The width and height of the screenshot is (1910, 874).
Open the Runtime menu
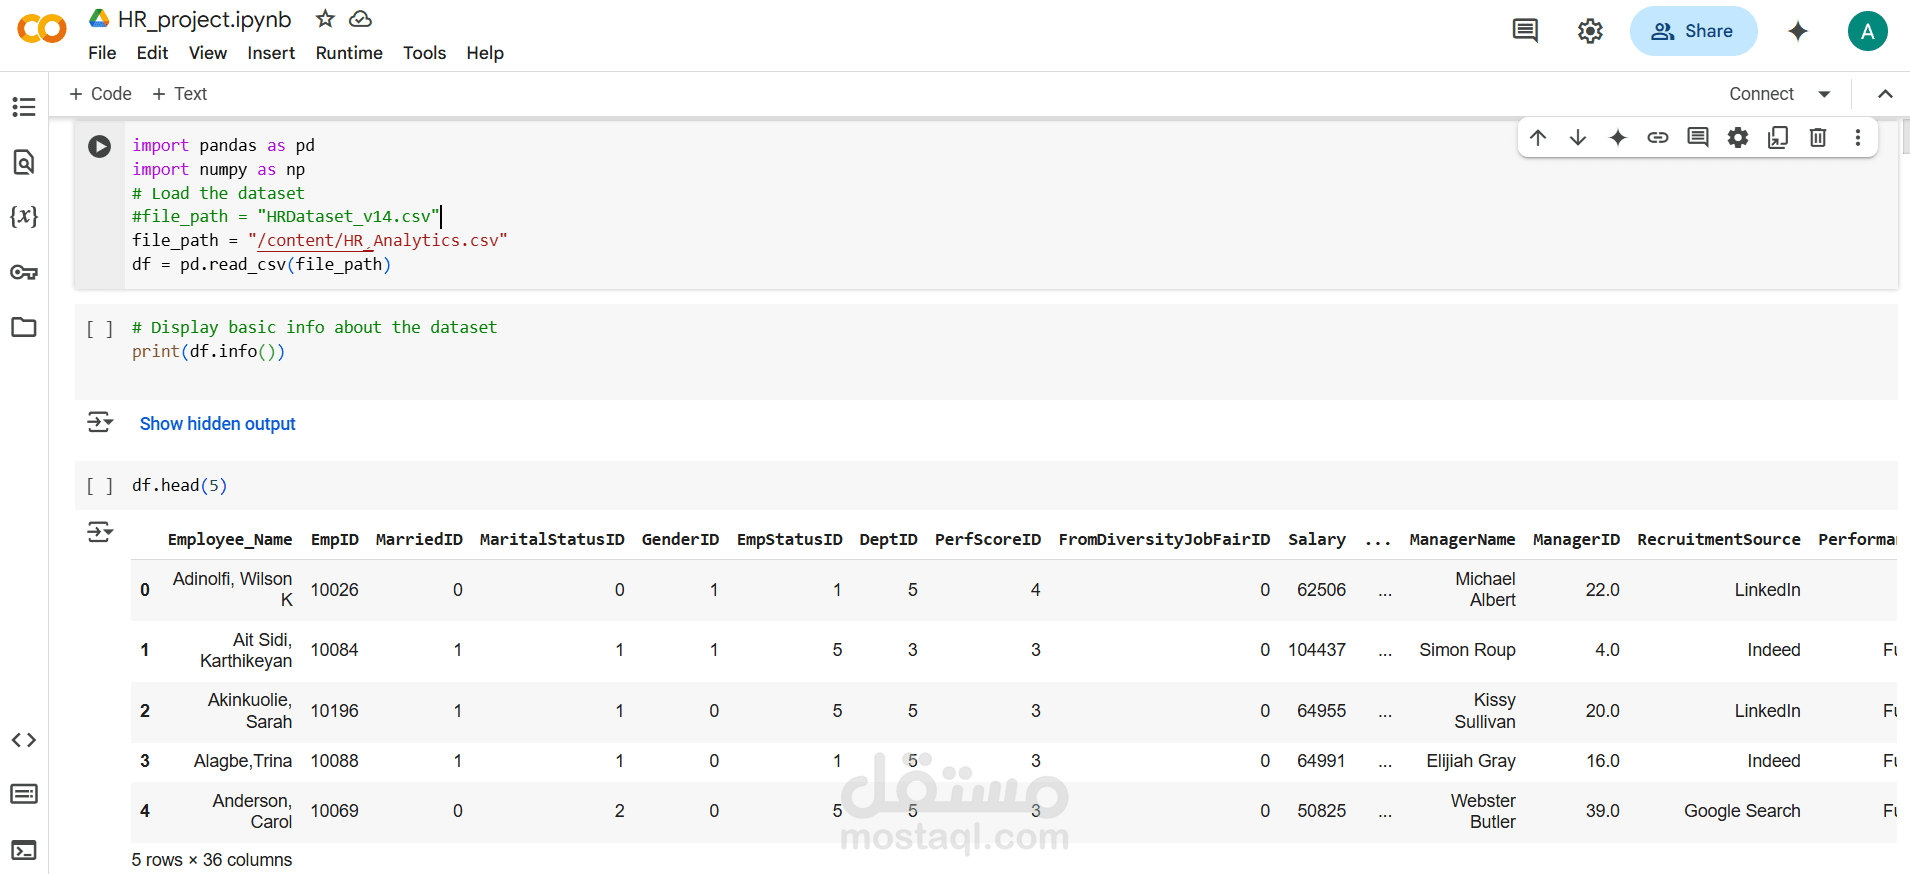[x=349, y=53]
